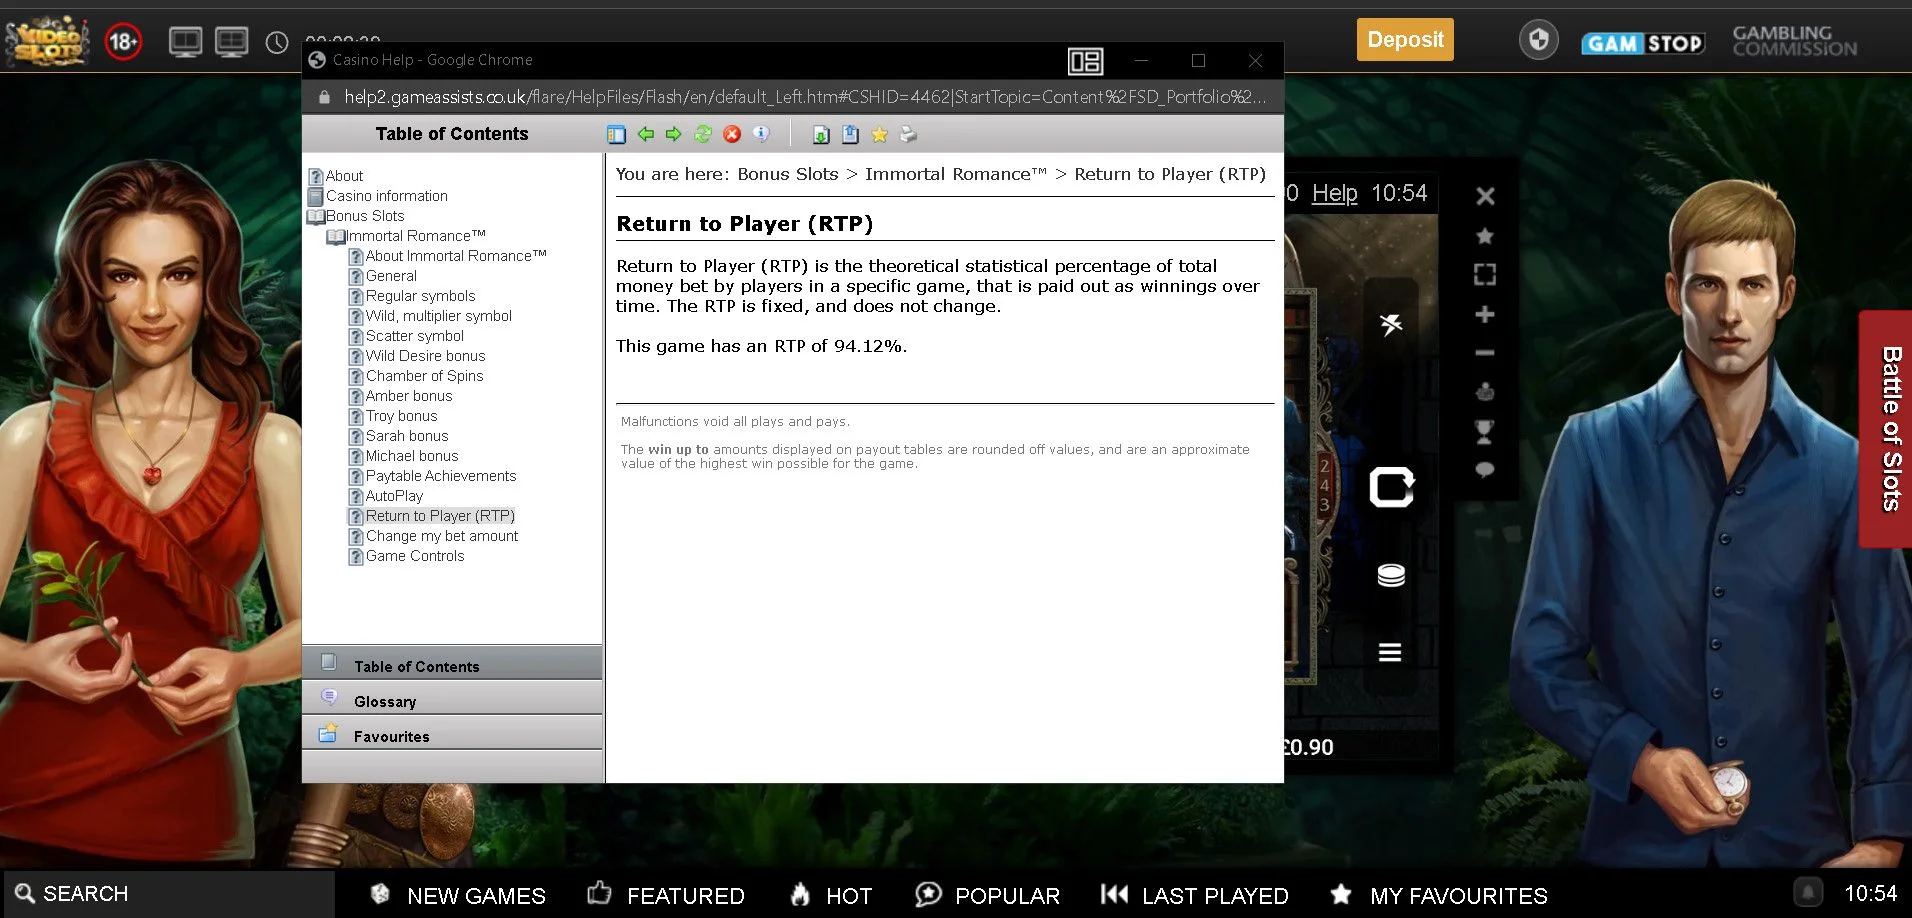Add topic to favourites with yellow star icon
Screen dimensions: 1912x918
[879, 134]
